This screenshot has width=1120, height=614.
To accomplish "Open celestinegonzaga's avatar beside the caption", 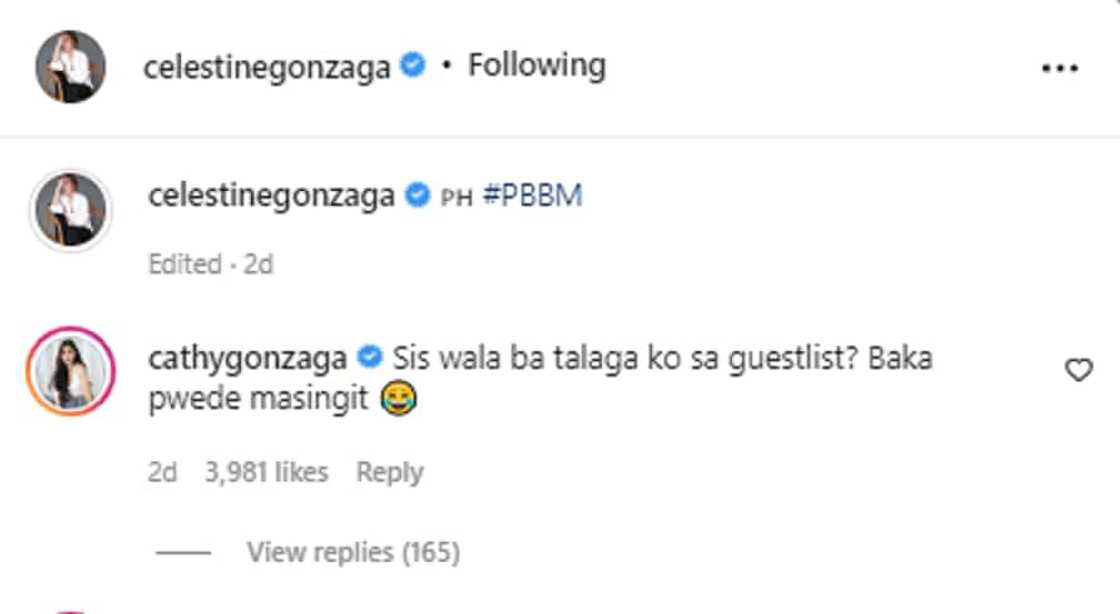I will coord(70,210).
